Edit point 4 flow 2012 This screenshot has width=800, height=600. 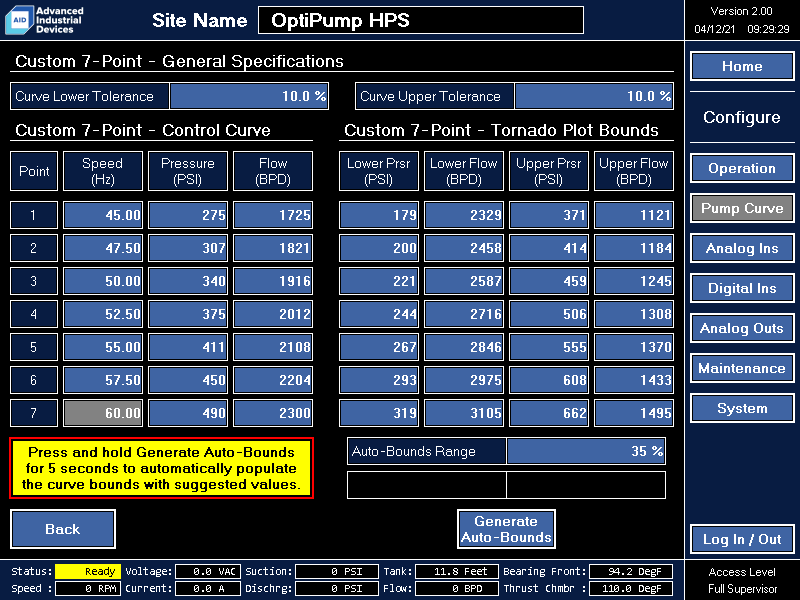tap(273, 314)
